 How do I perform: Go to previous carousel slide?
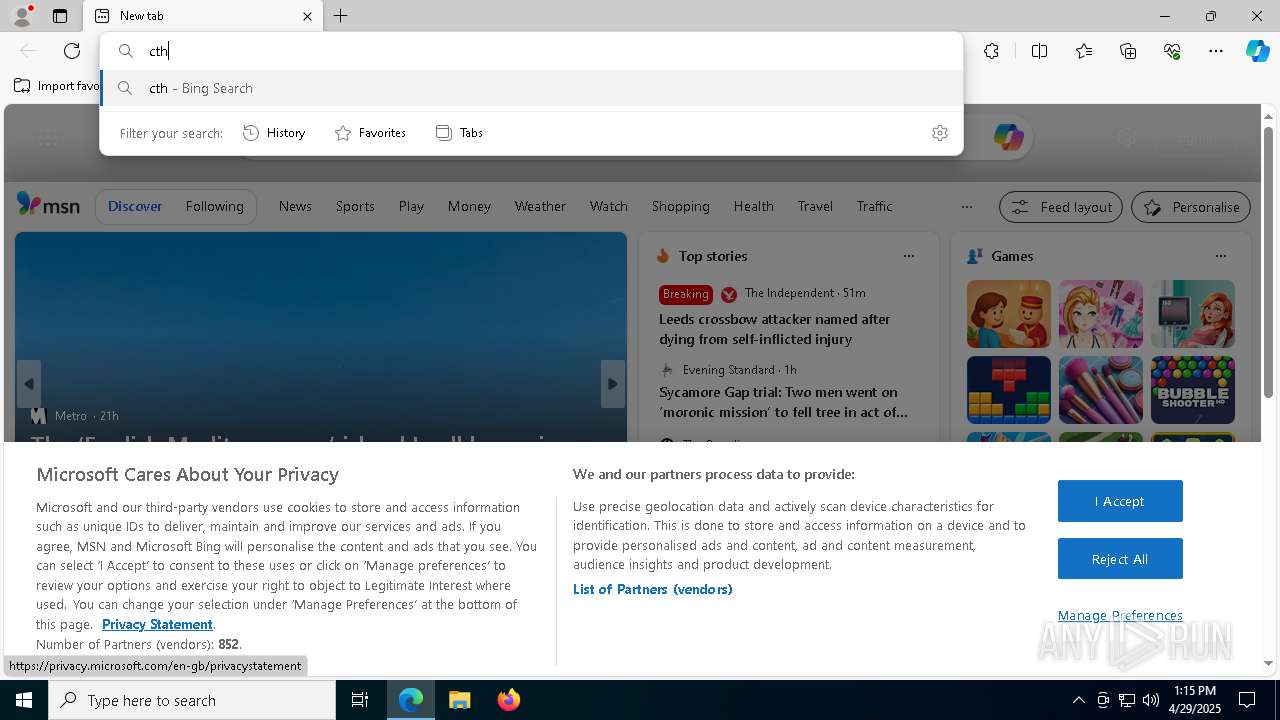click(29, 384)
